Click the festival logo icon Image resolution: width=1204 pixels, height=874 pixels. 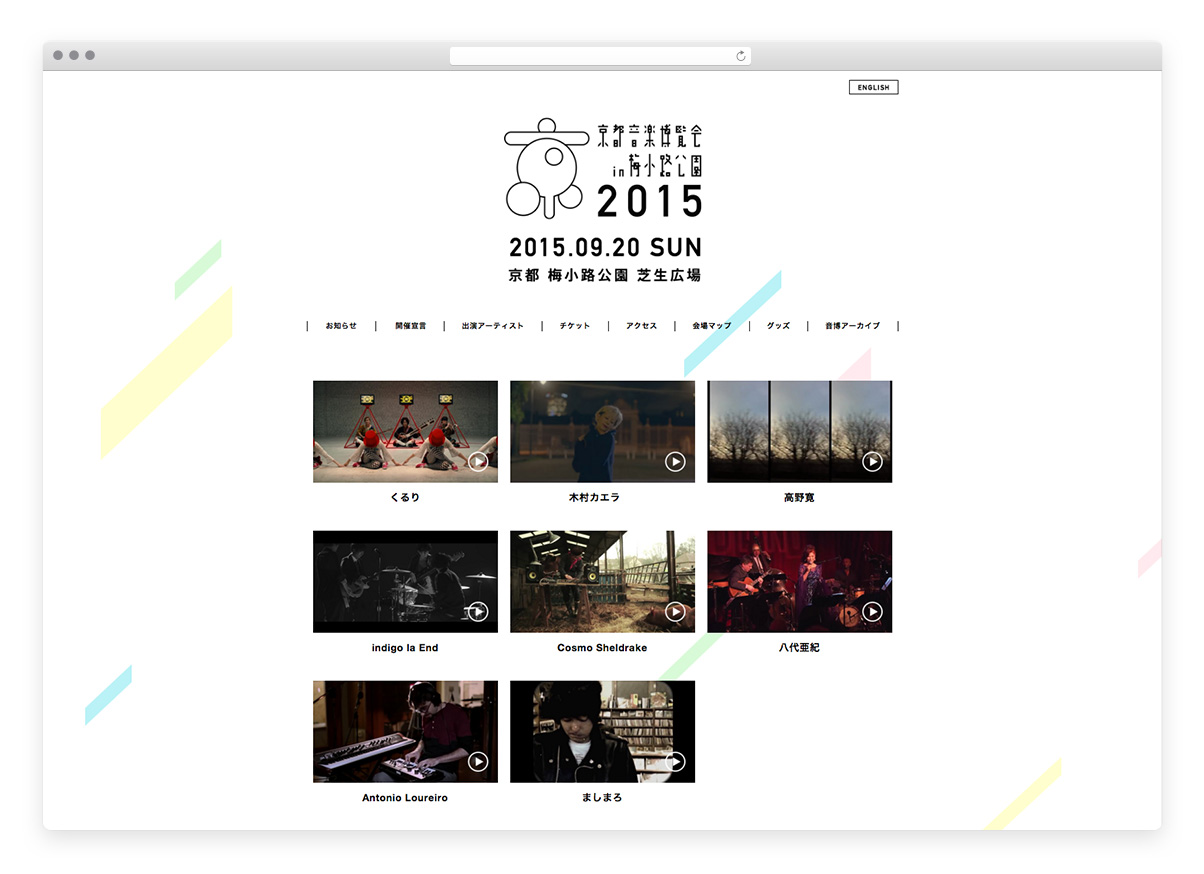(x=543, y=167)
